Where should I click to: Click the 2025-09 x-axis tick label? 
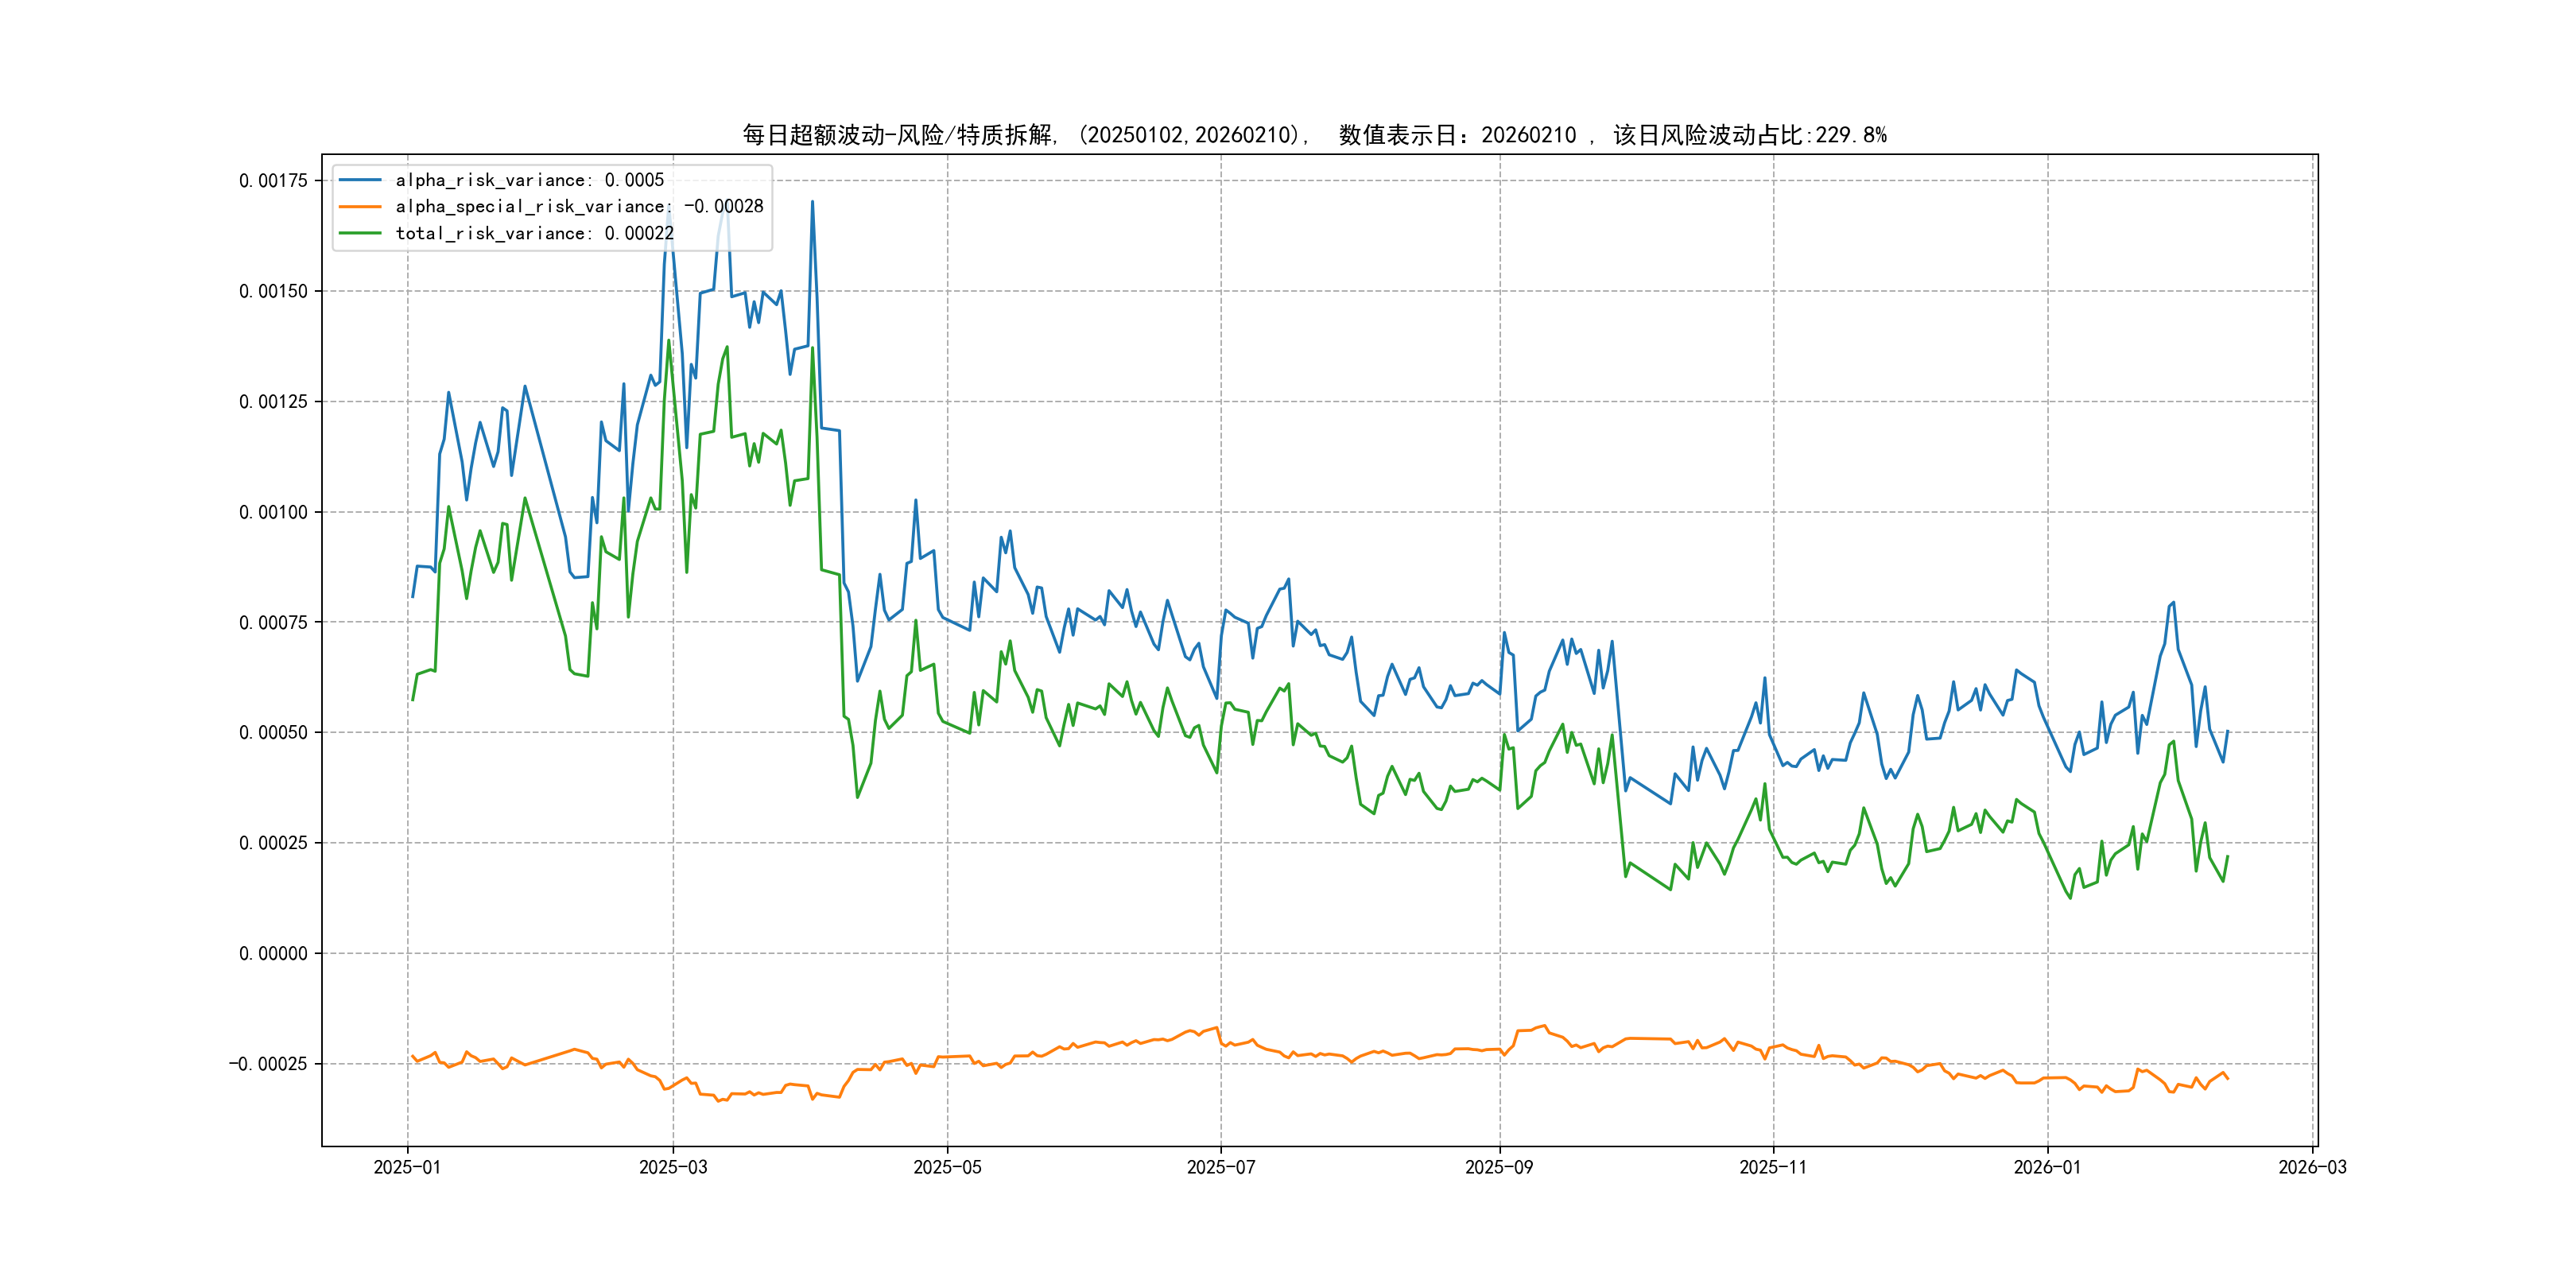click(x=1499, y=1167)
